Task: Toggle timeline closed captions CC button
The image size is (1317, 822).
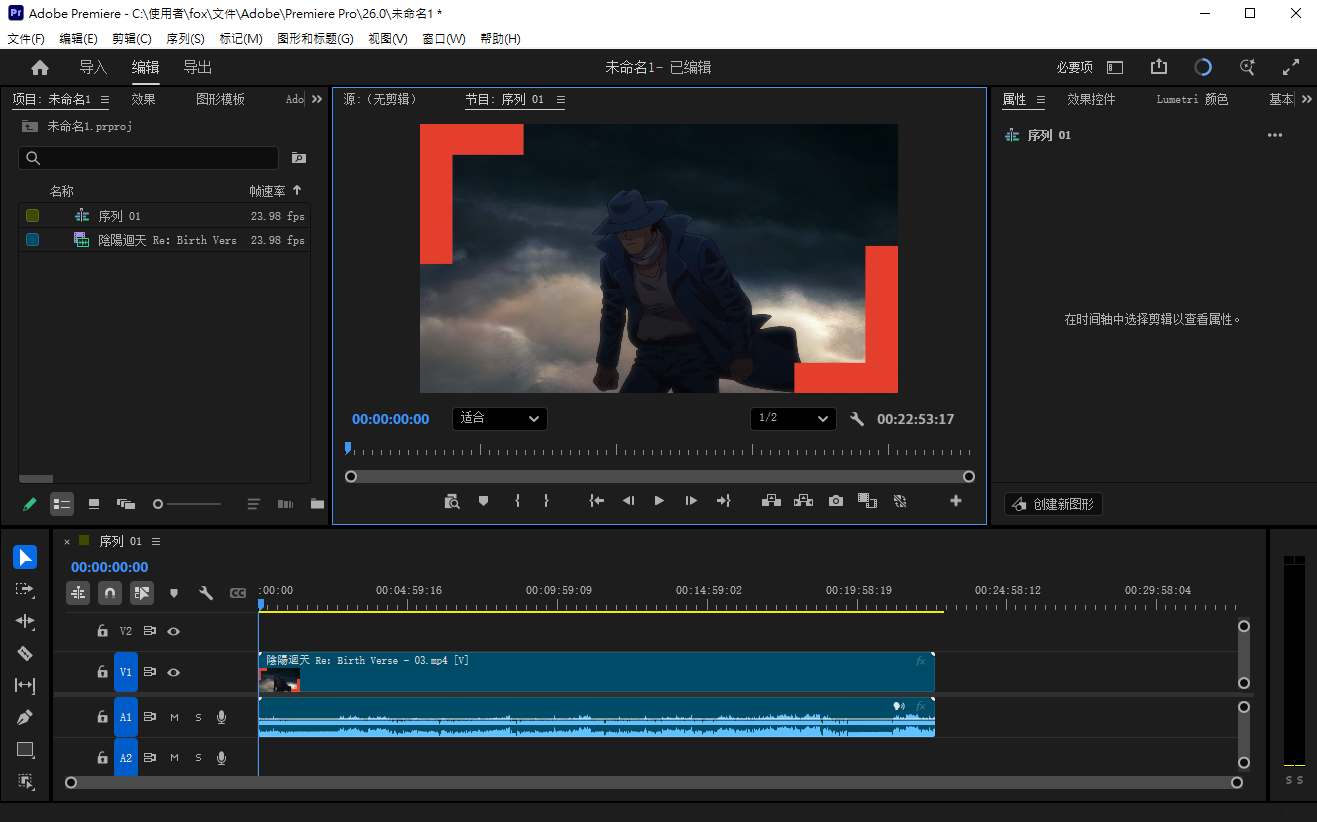Action: (x=238, y=593)
